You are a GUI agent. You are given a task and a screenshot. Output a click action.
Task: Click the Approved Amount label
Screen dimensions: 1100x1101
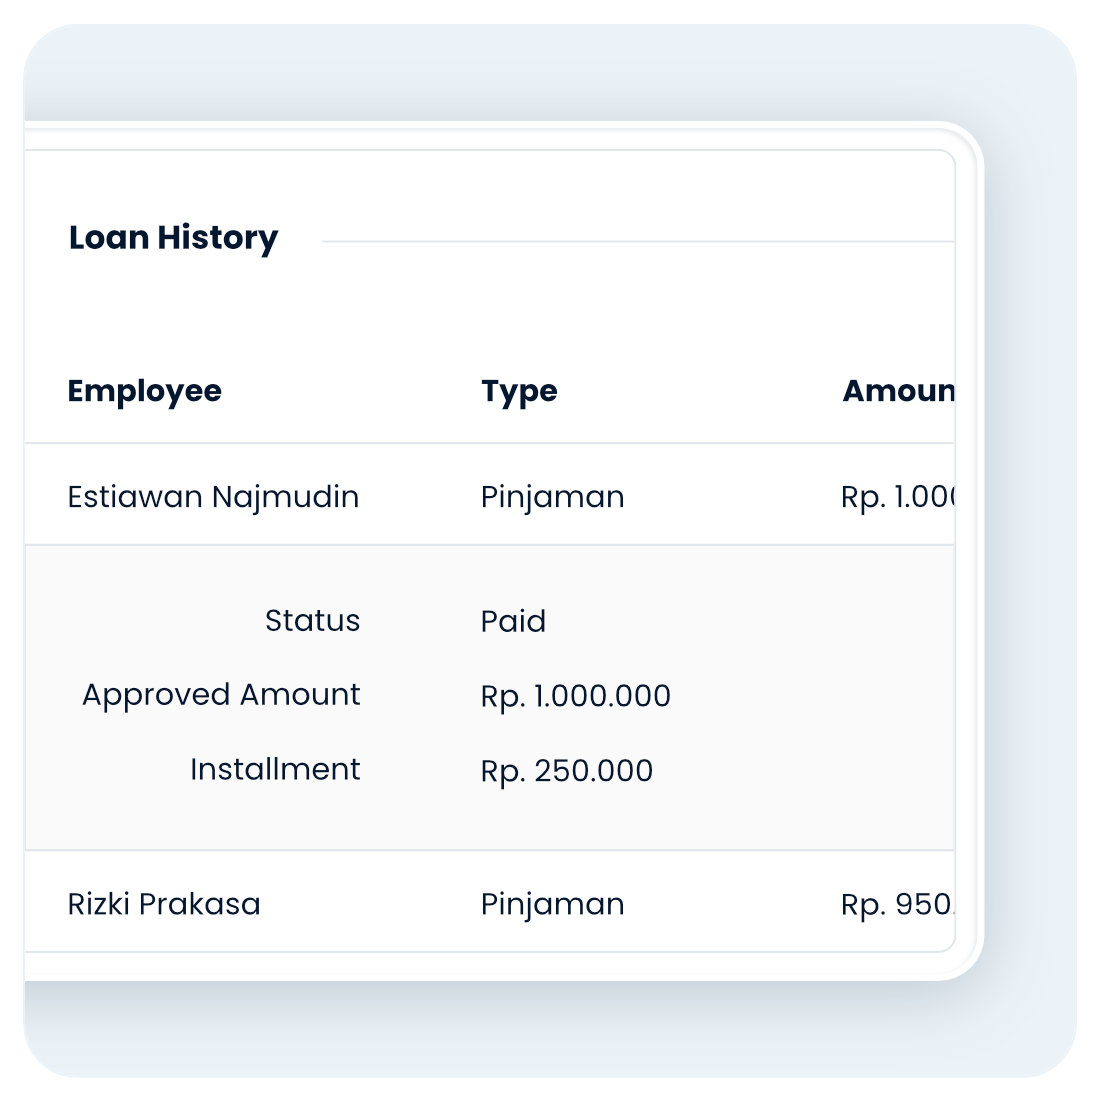coord(221,695)
